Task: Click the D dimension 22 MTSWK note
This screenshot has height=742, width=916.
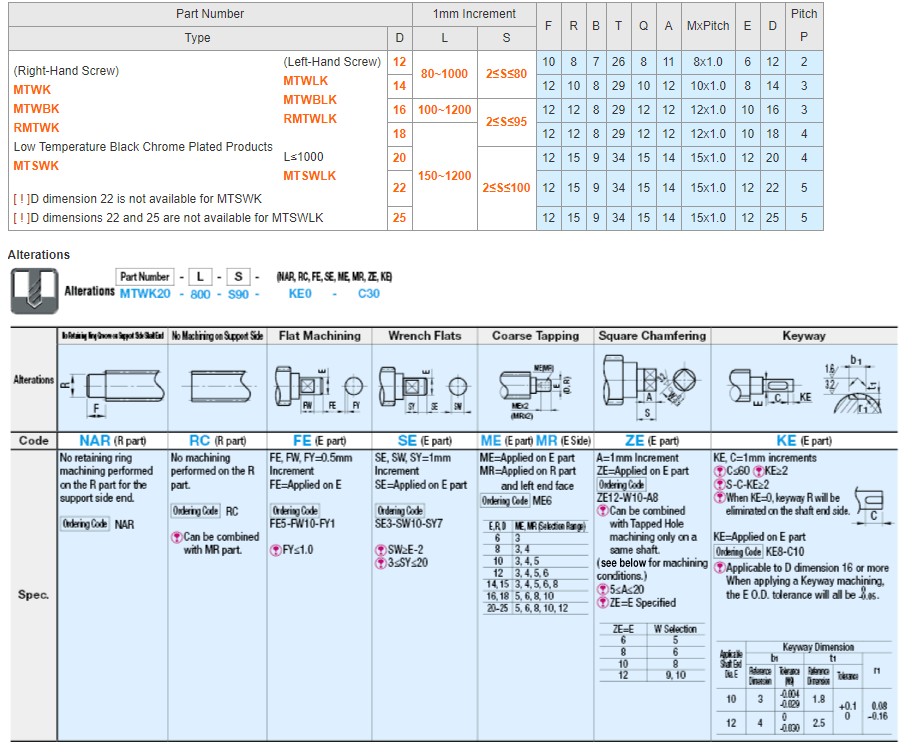Action: (x=138, y=199)
